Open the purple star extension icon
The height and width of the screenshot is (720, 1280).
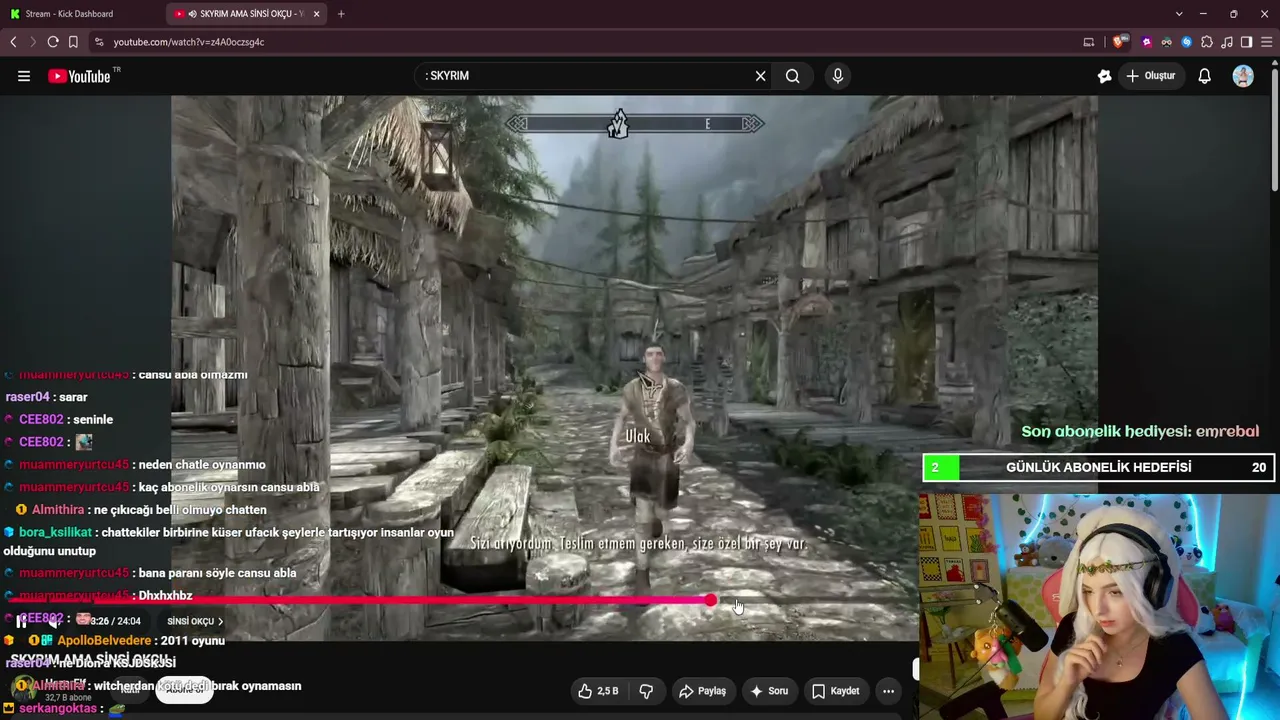tap(1147, 42)
